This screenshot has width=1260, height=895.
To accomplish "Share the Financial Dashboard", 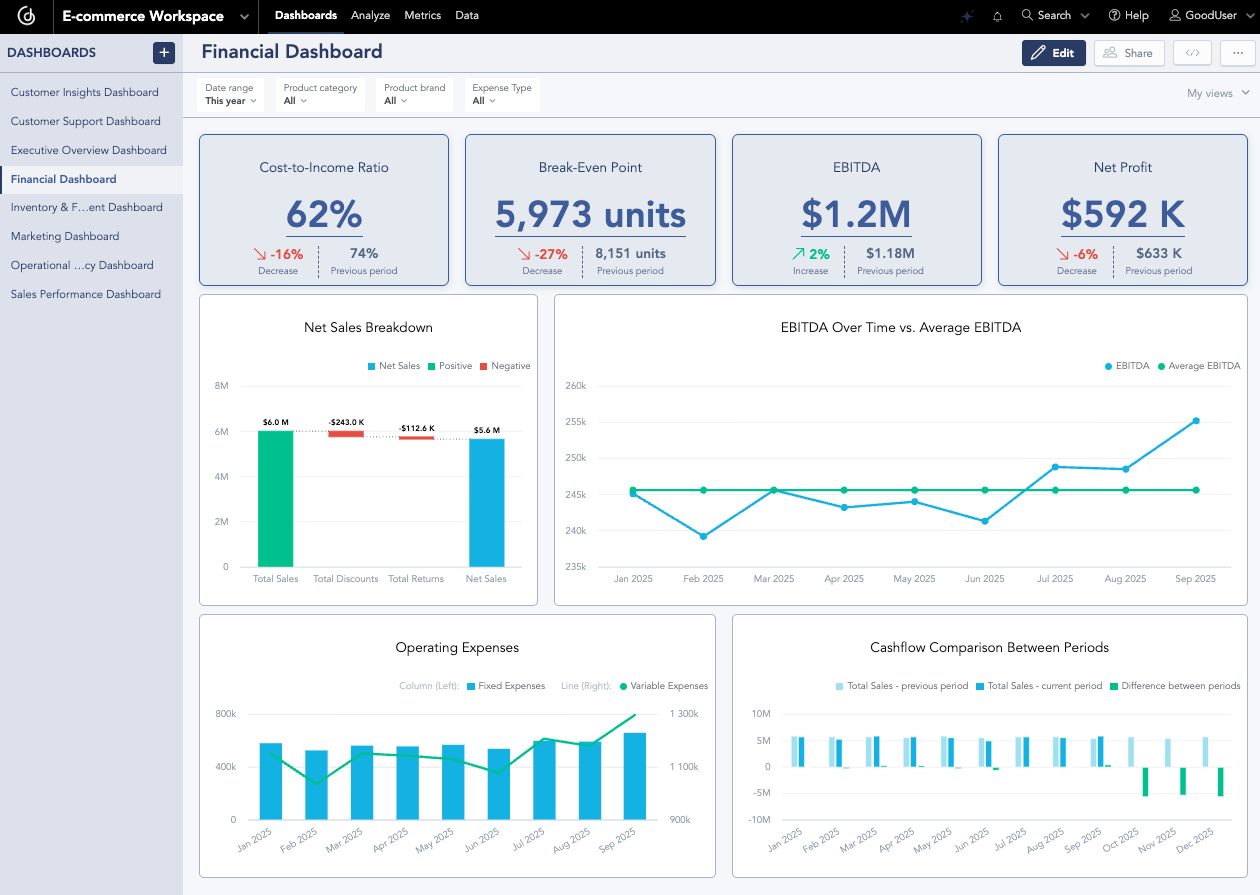I will (x=1129, y=52).
